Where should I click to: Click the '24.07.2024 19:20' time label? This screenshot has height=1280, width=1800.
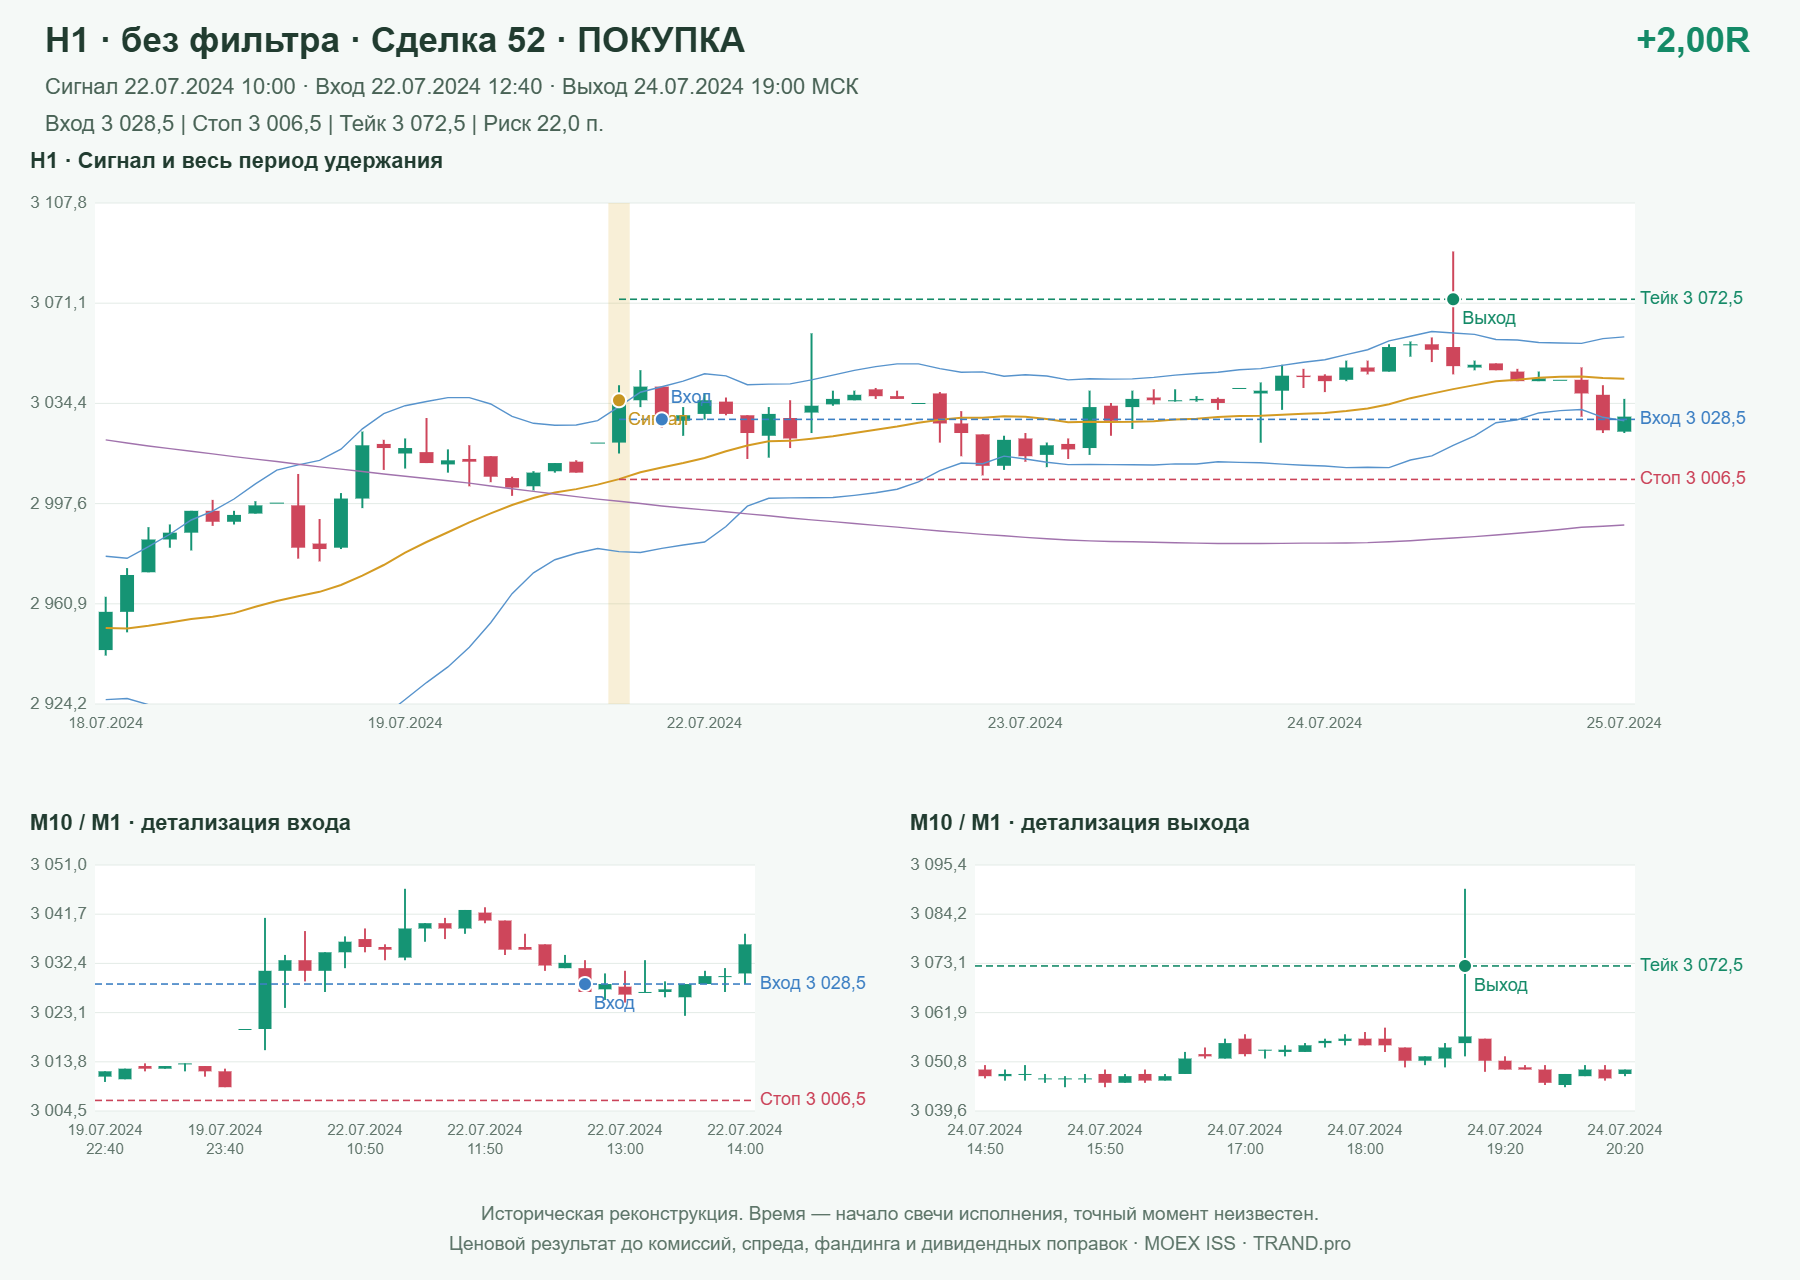point(1505,1139)
